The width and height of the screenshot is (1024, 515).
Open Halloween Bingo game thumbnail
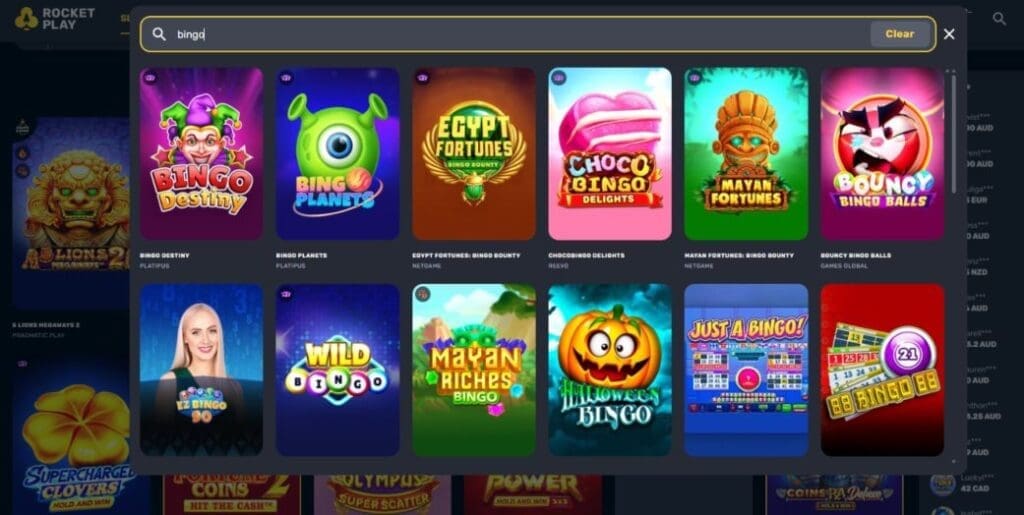tap(610, 369)
